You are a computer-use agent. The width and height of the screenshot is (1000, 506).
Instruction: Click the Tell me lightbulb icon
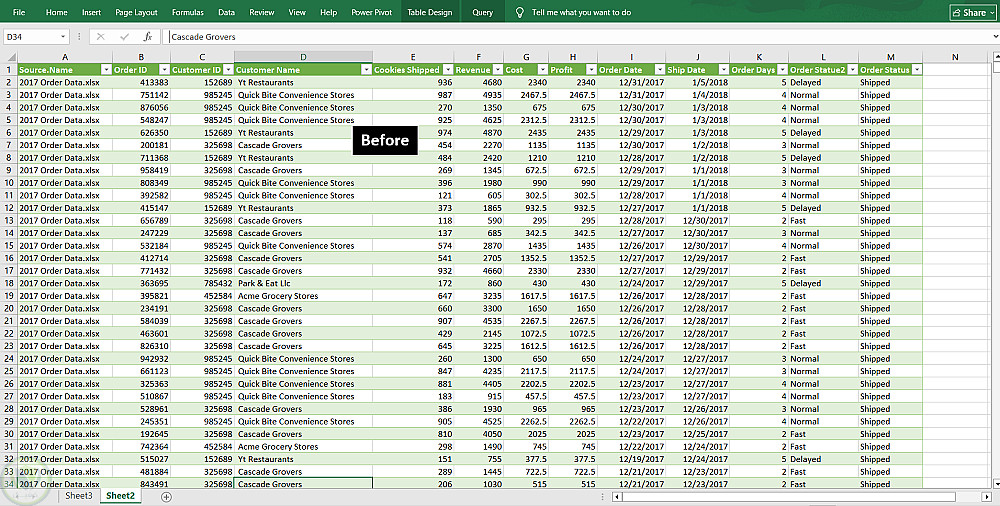[518, 13]
